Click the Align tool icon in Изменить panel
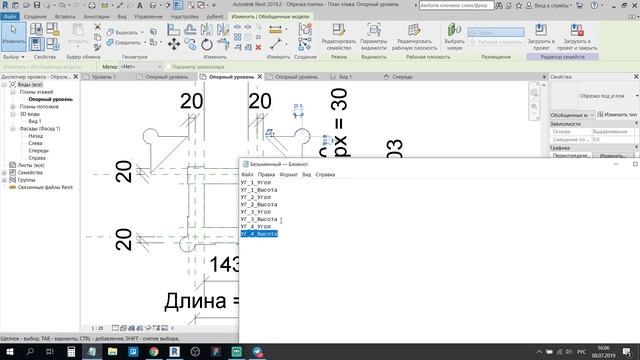 click(173, 29)
